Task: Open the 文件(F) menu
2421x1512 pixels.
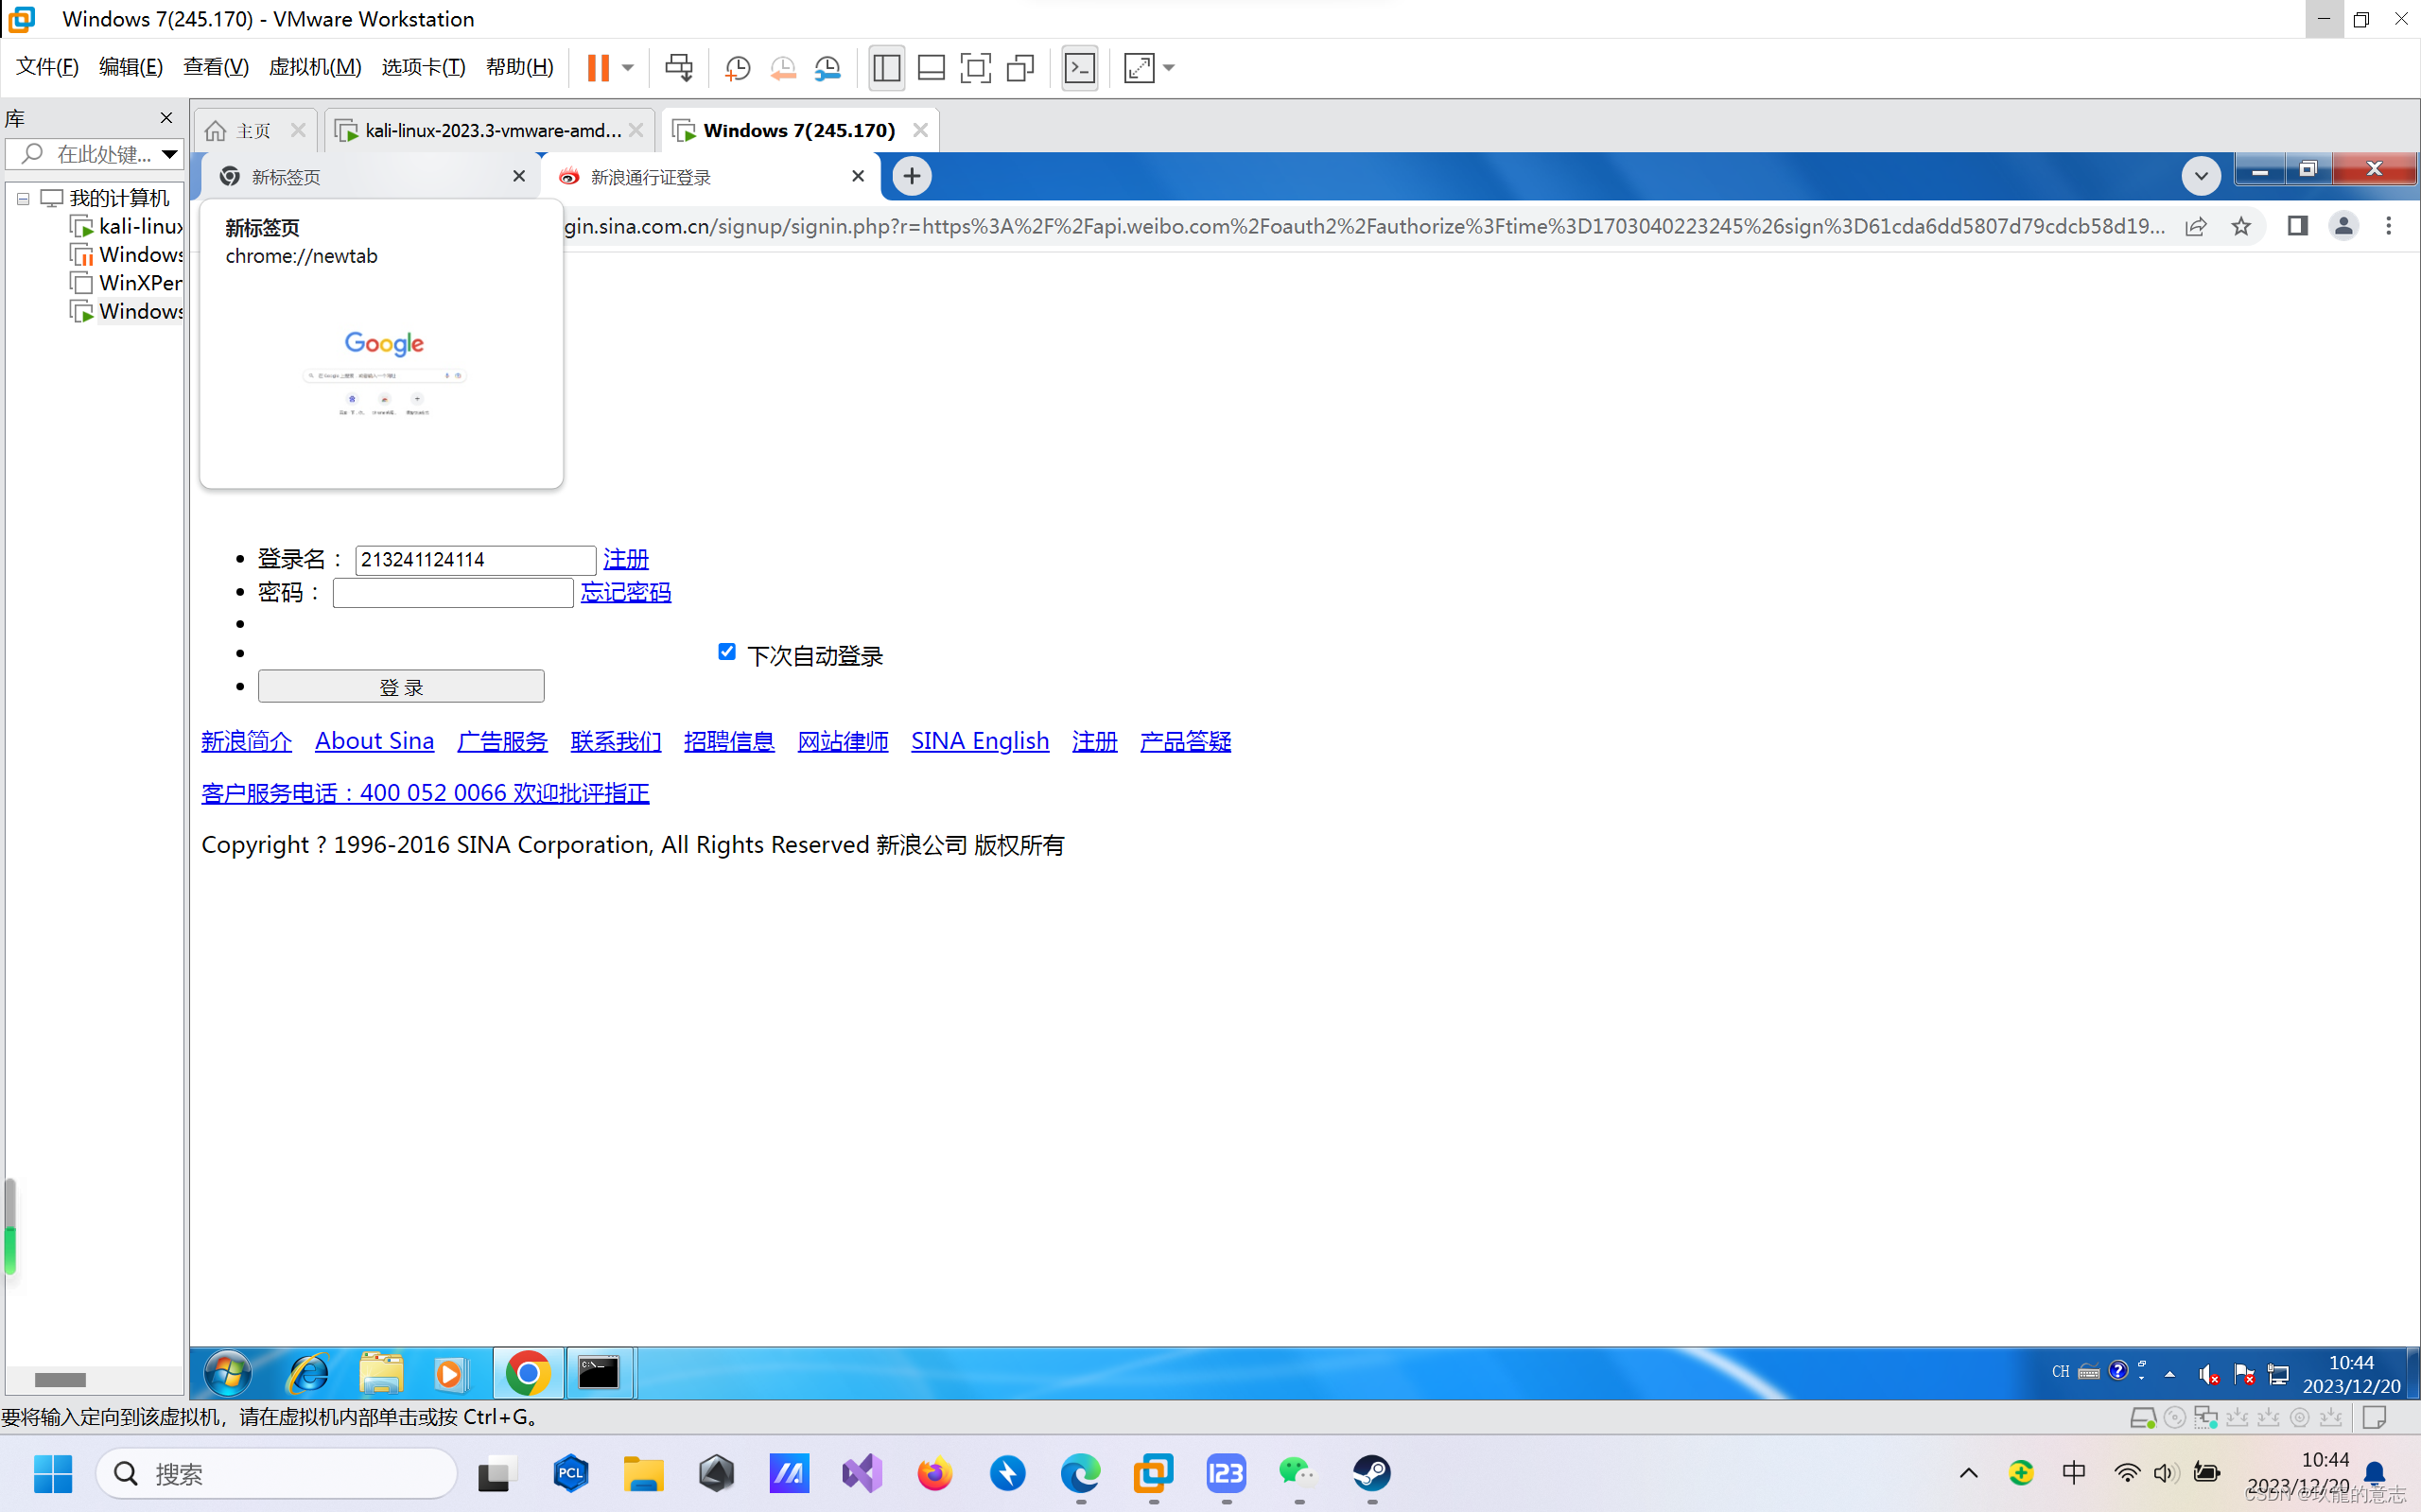Action: pos(47,67)
